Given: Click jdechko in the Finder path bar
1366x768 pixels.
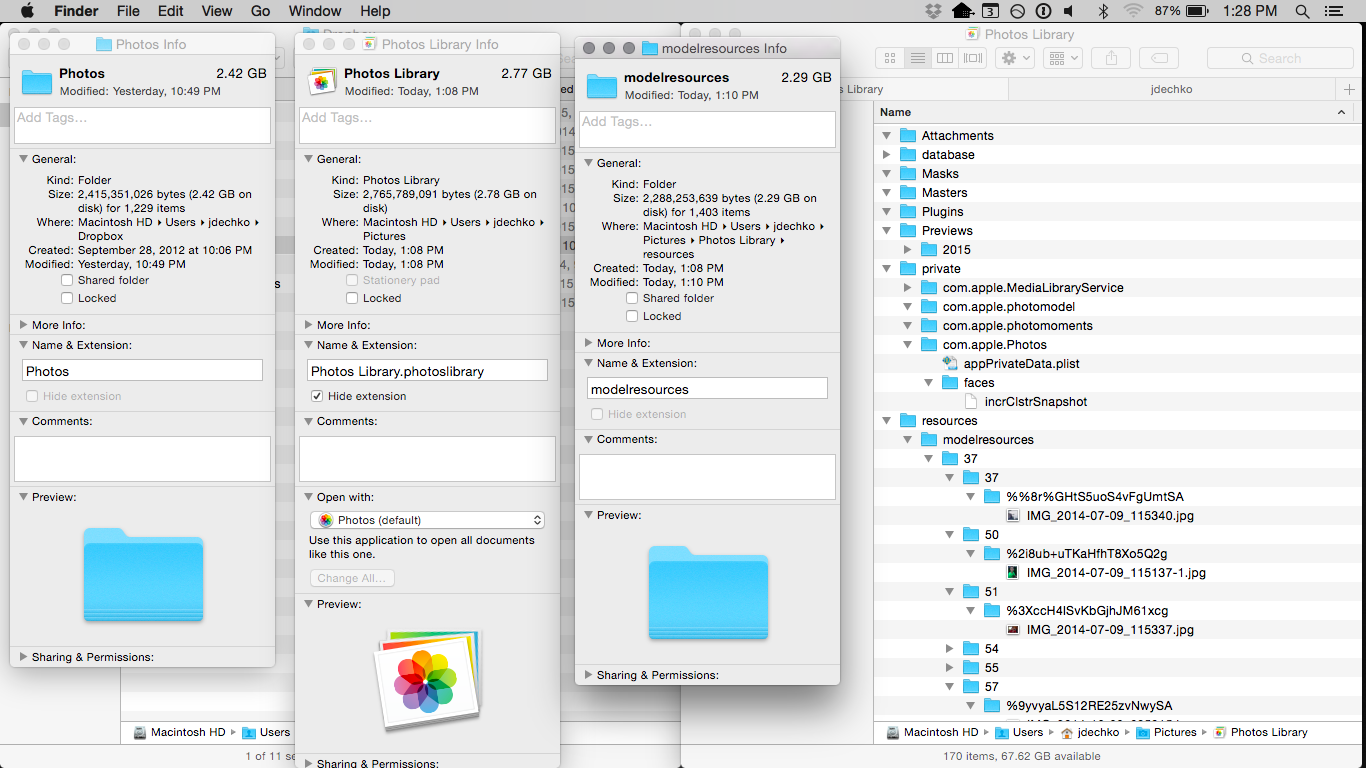Looking at the screenshot, I should point(1088,732).
